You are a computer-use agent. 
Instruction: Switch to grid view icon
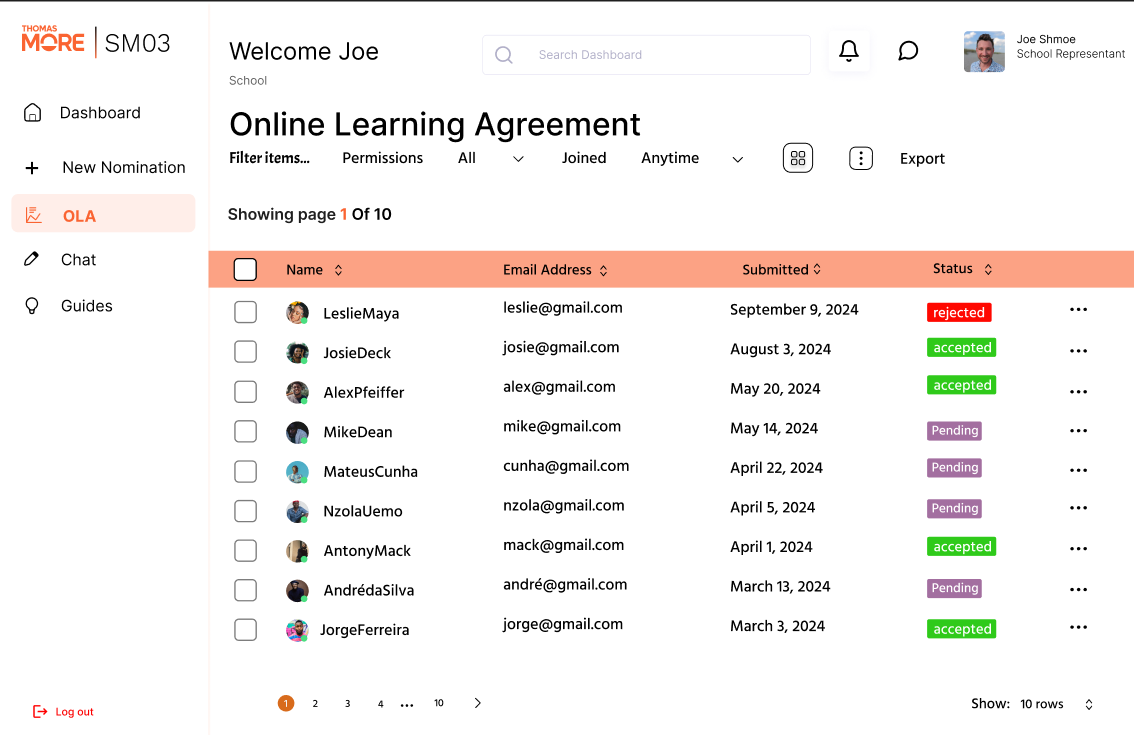pyautogui.click(x=797, y=158)
